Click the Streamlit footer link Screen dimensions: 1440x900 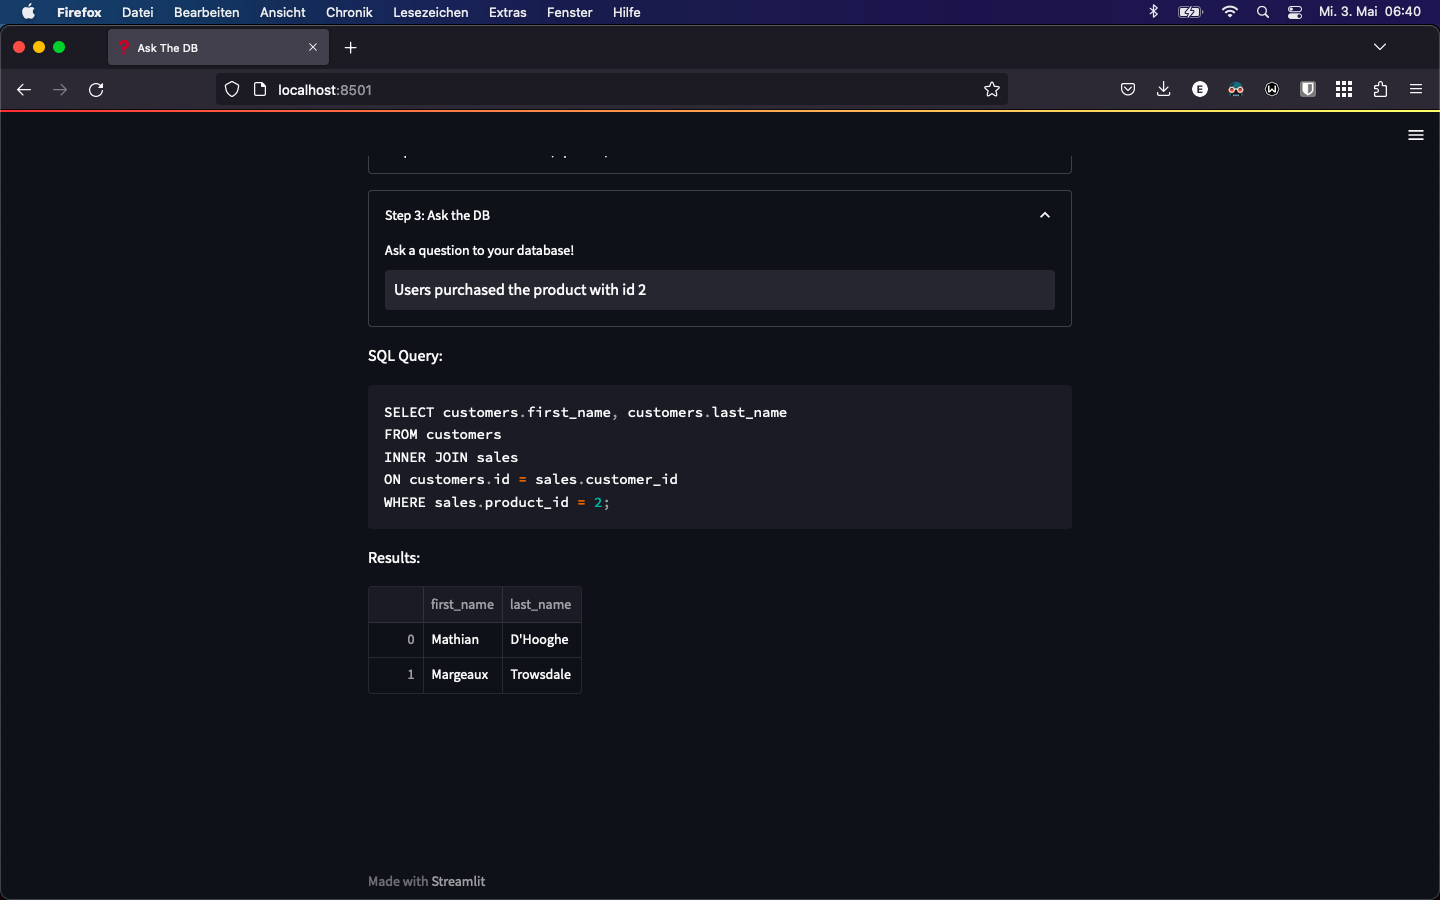click(458, 881)
